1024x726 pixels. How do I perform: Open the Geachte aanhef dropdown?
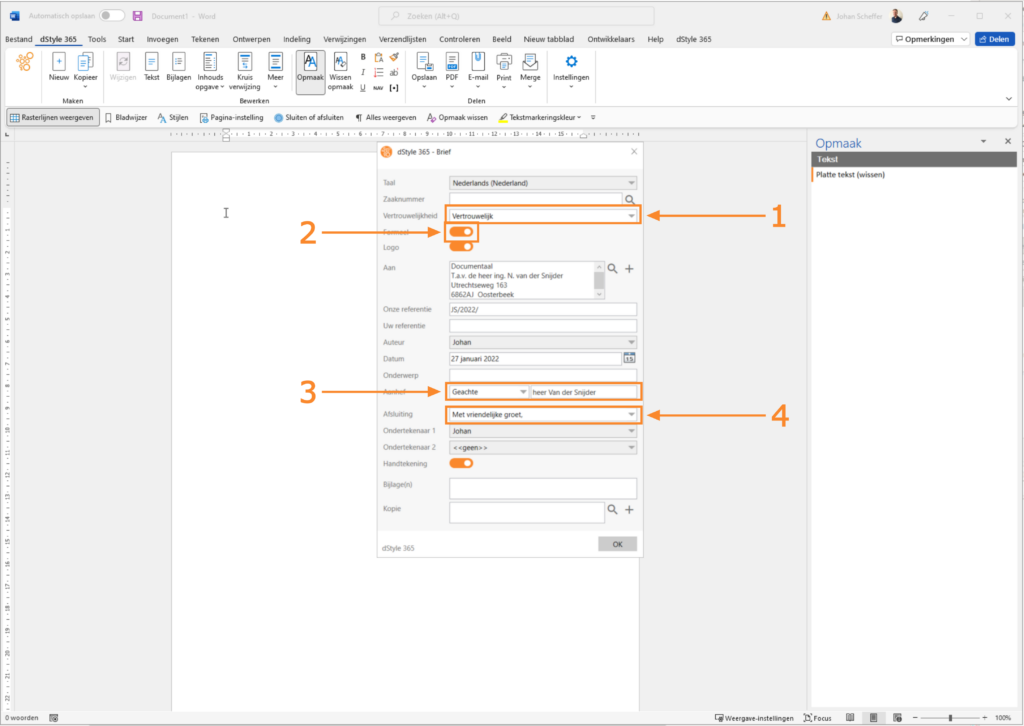tap(488, 392)
